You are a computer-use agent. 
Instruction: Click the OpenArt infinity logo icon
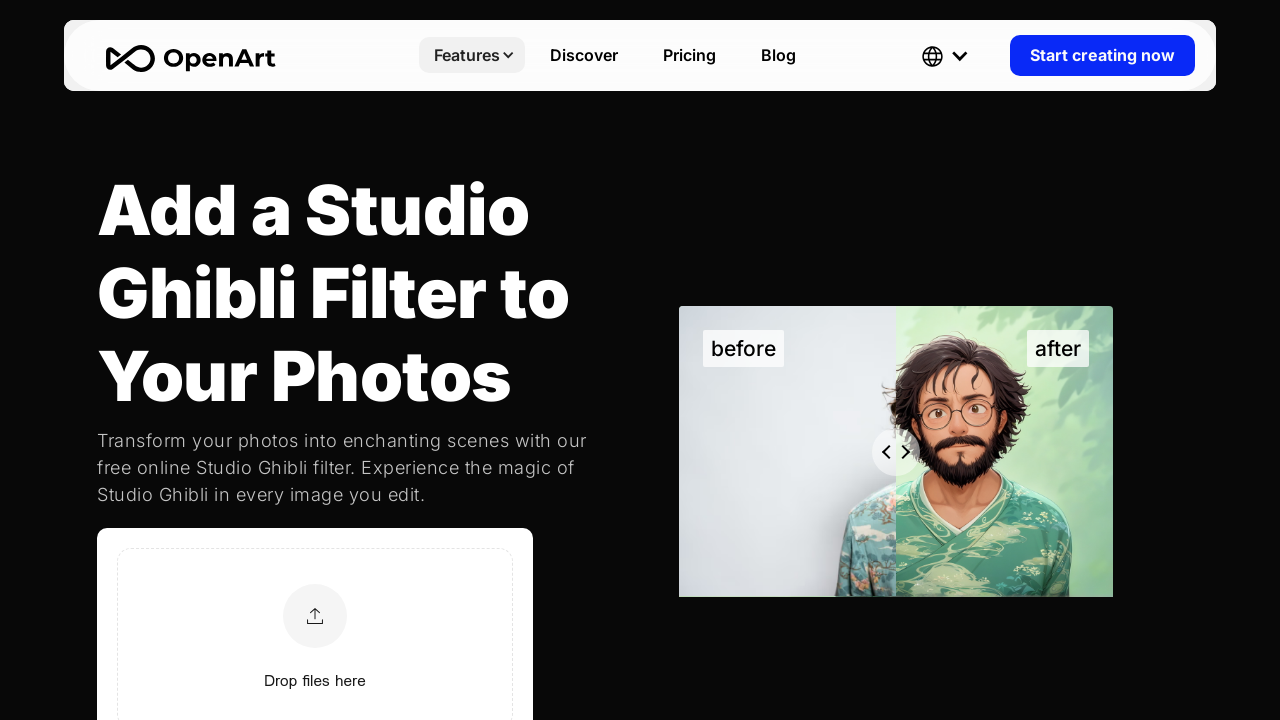point(130,58)
